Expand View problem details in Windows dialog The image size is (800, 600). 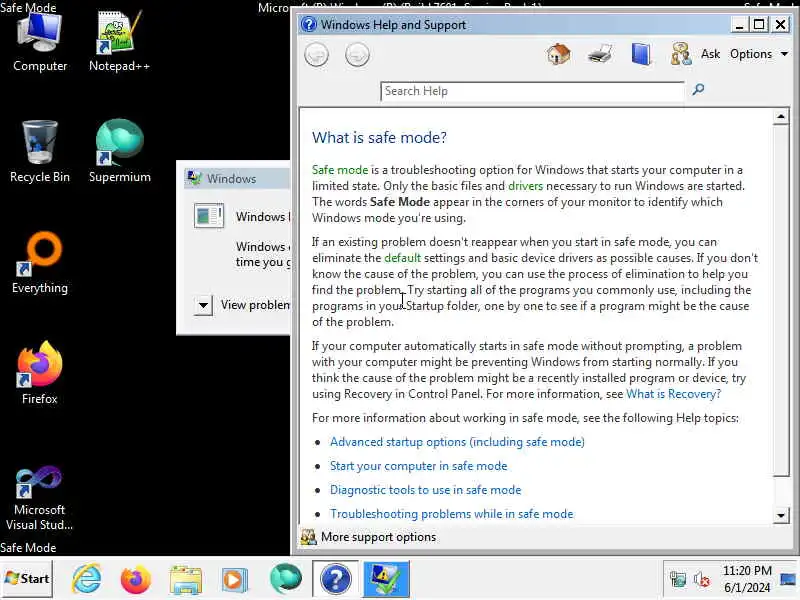click(x=203, y=306)
